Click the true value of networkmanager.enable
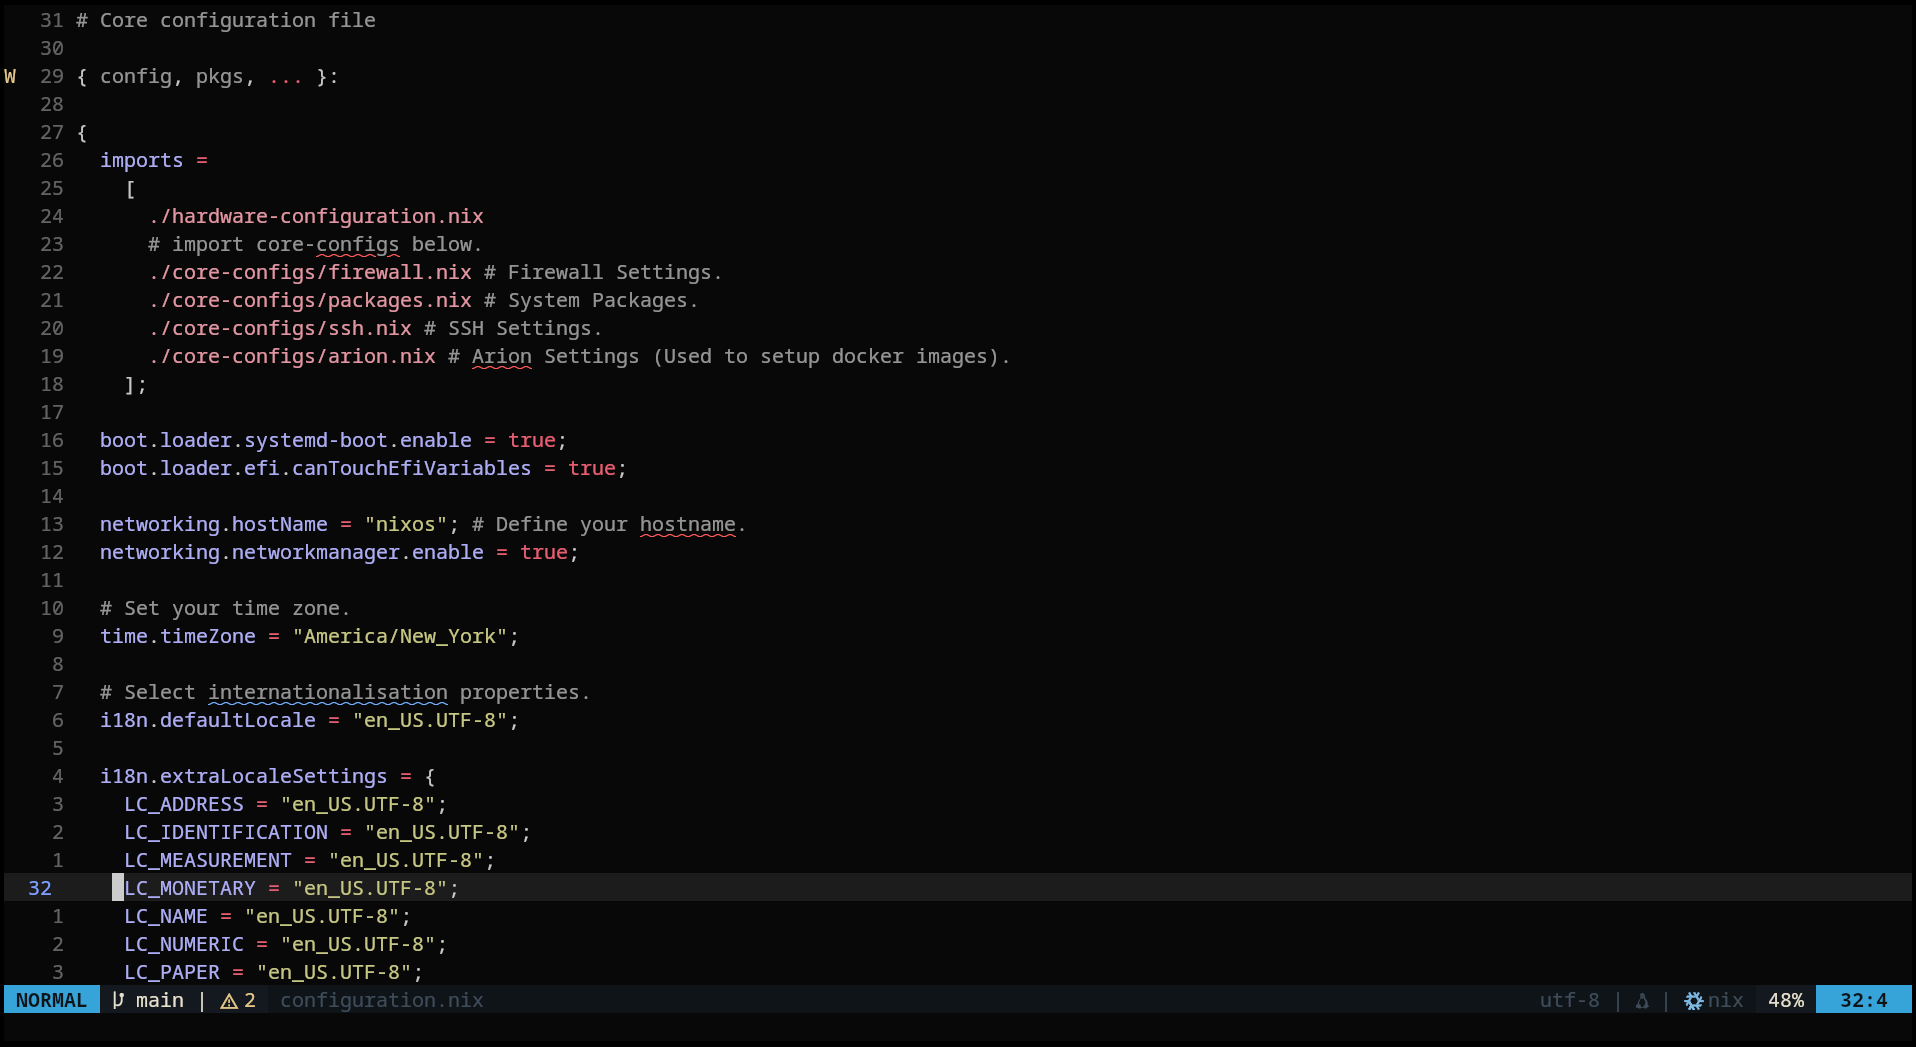The image size is (1916, 1047). (543, 553)
